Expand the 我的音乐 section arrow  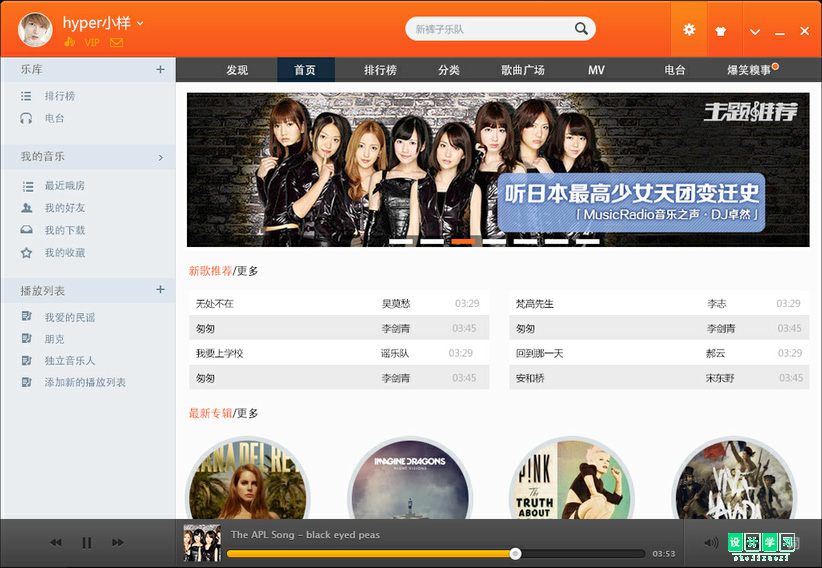click(160, 157)
